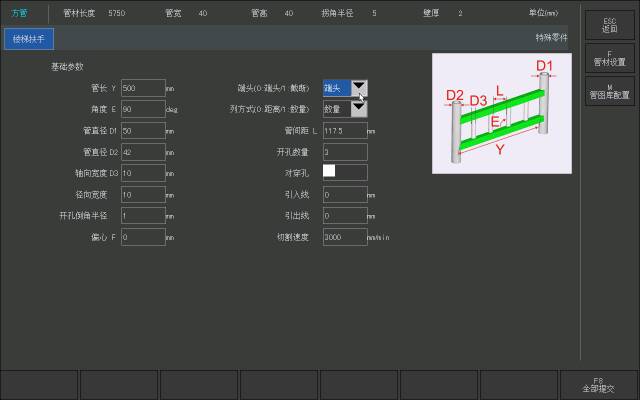Click the 轴向宽度 D3 input field
This screenshot has height=400, width=640.
[x=143, y=173]
